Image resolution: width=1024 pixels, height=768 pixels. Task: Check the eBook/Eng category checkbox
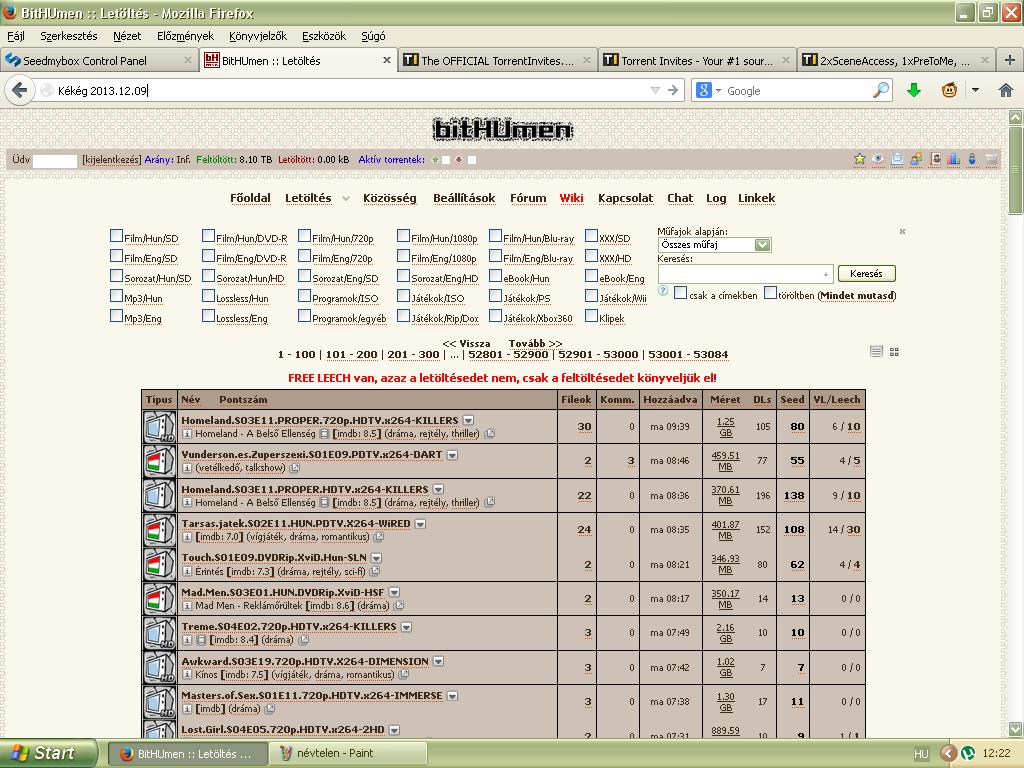pos(592,276)
